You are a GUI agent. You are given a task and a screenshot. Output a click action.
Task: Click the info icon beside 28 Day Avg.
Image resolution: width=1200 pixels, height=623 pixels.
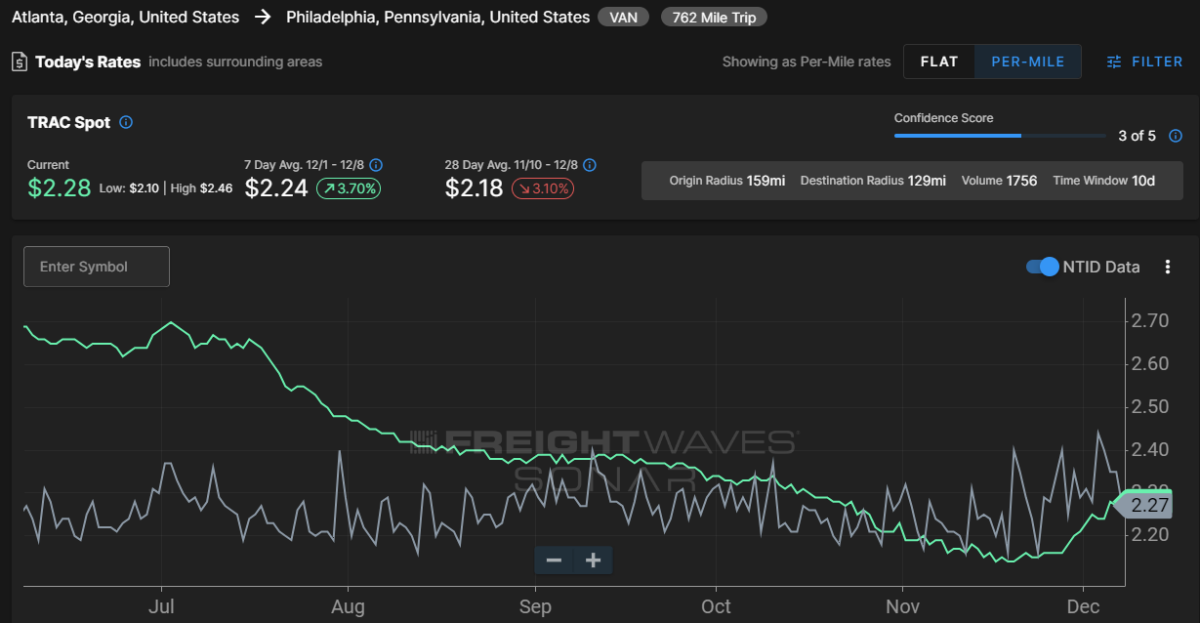click(x=590, y=165)
